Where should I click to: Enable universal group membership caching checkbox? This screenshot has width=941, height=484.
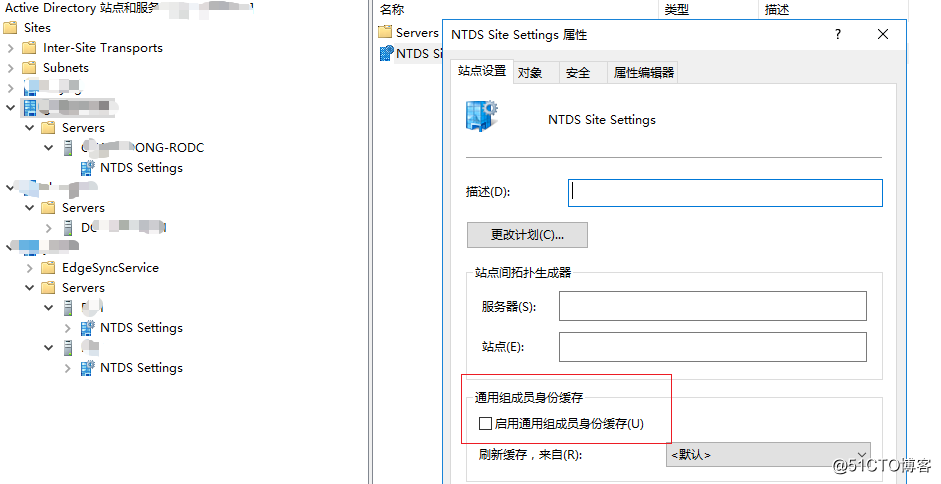pyautogui.click(x=485, y=424)
